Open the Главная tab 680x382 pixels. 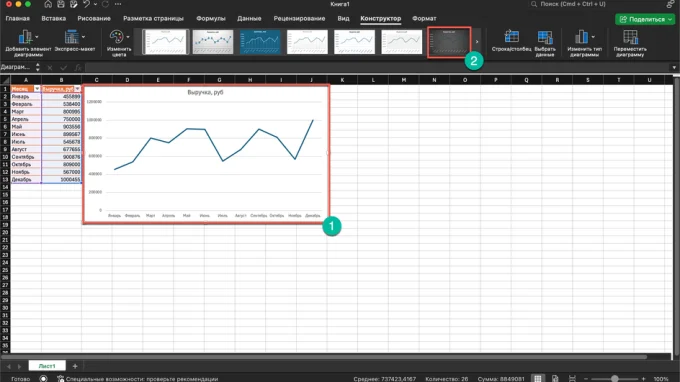point(18,19)
